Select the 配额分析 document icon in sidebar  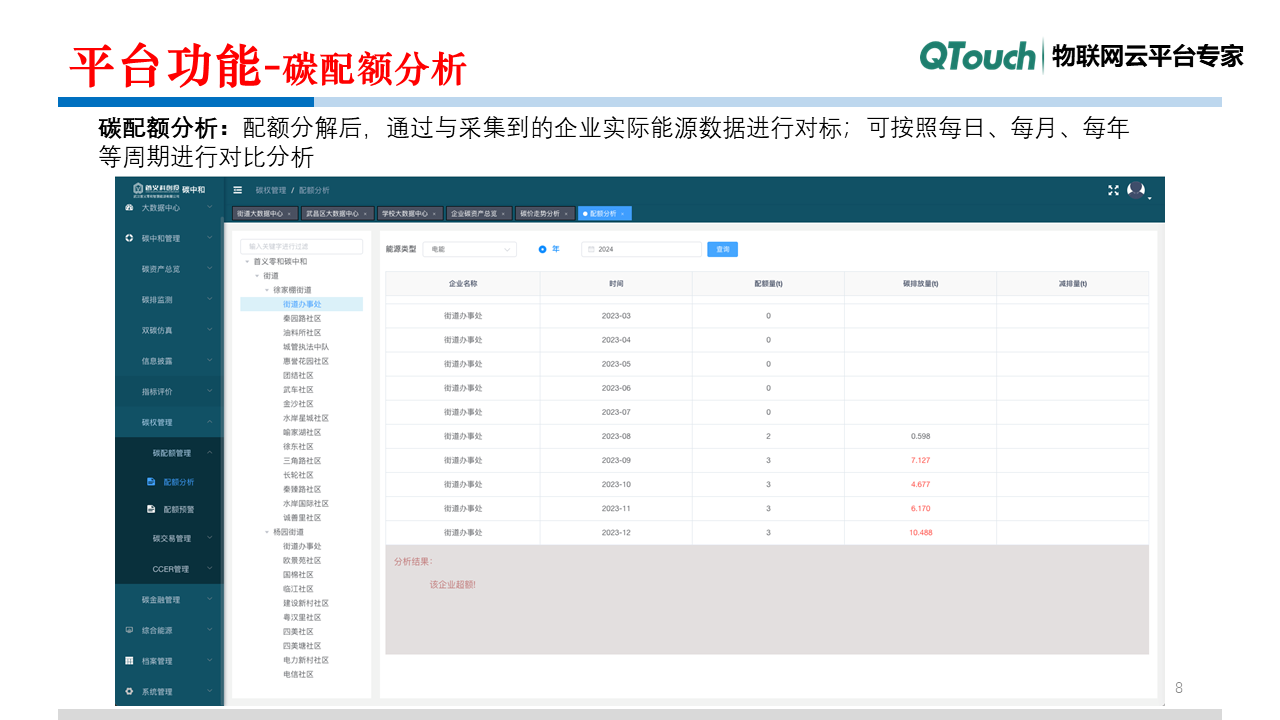point(152,481)
